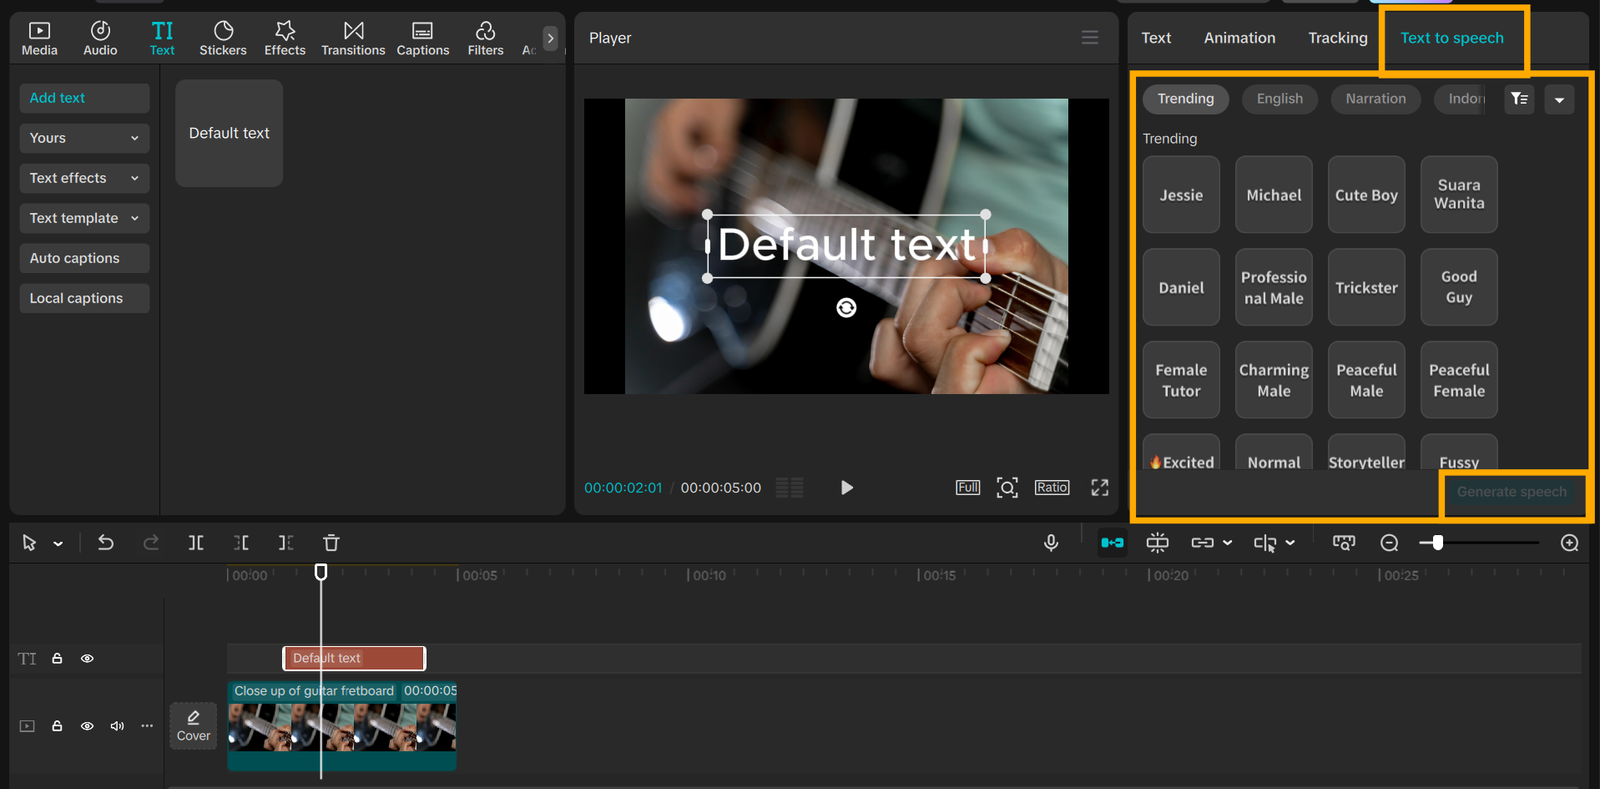
Task: Expand voice categories dropdown arrow
Action: (1559, 99)
